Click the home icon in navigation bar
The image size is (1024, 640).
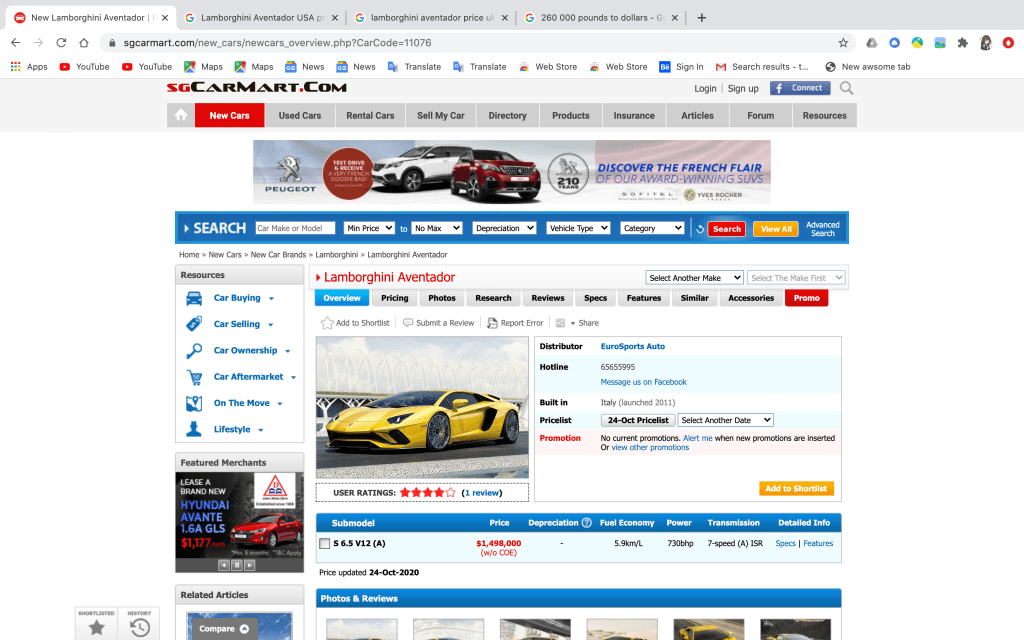[x=180, y=115]
